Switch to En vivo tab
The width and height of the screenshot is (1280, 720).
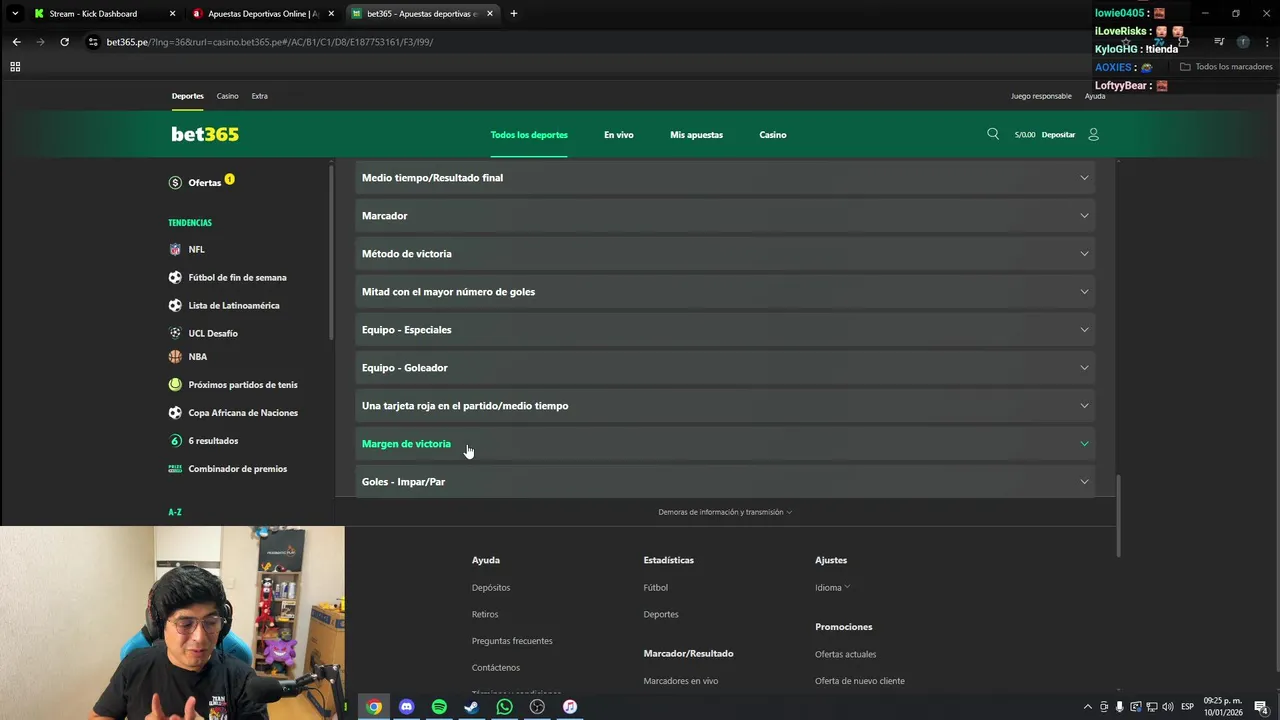tap(619, 135)
